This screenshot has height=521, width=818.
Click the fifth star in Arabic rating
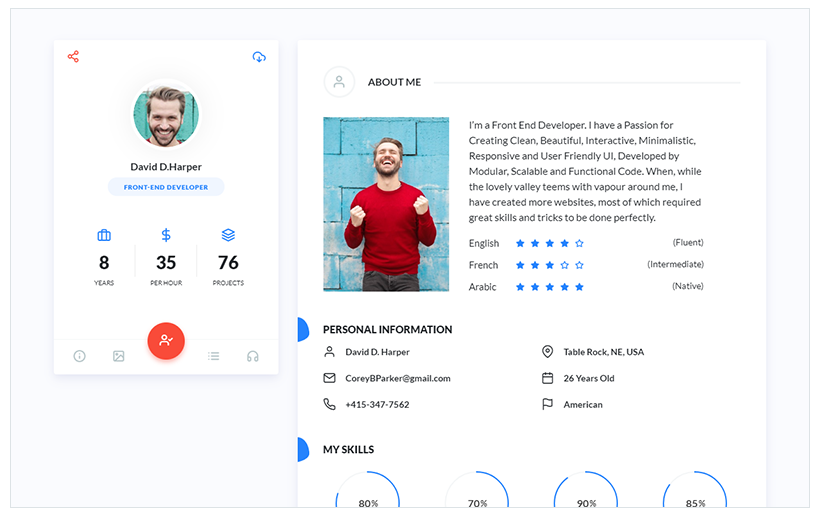(x=579, y=287)
